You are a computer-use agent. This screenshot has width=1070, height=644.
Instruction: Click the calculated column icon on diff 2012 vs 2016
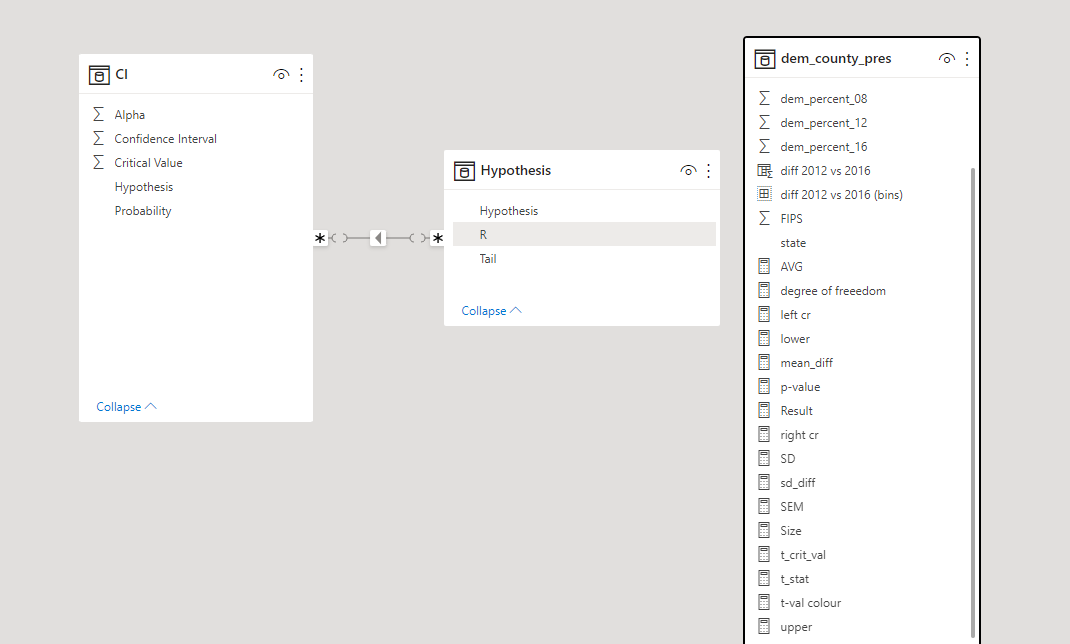point(765,170)
